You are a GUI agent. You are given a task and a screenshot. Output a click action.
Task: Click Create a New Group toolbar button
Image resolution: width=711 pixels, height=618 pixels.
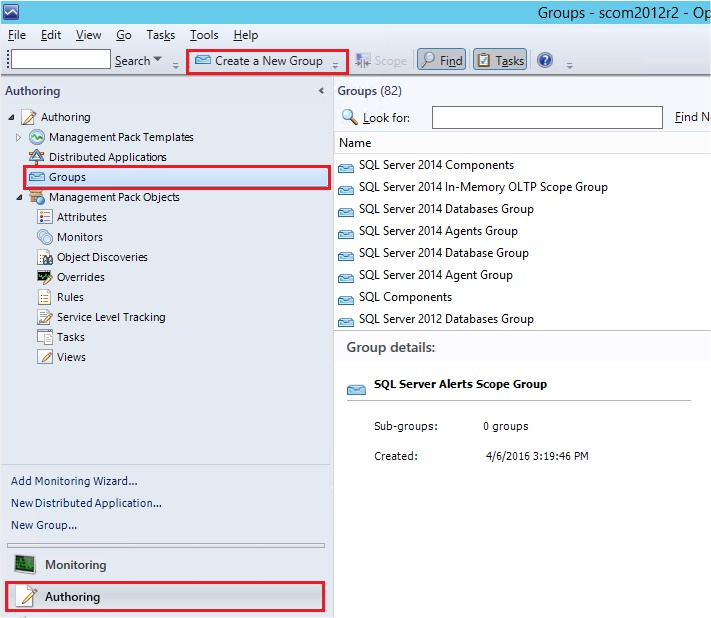[259, 61]
